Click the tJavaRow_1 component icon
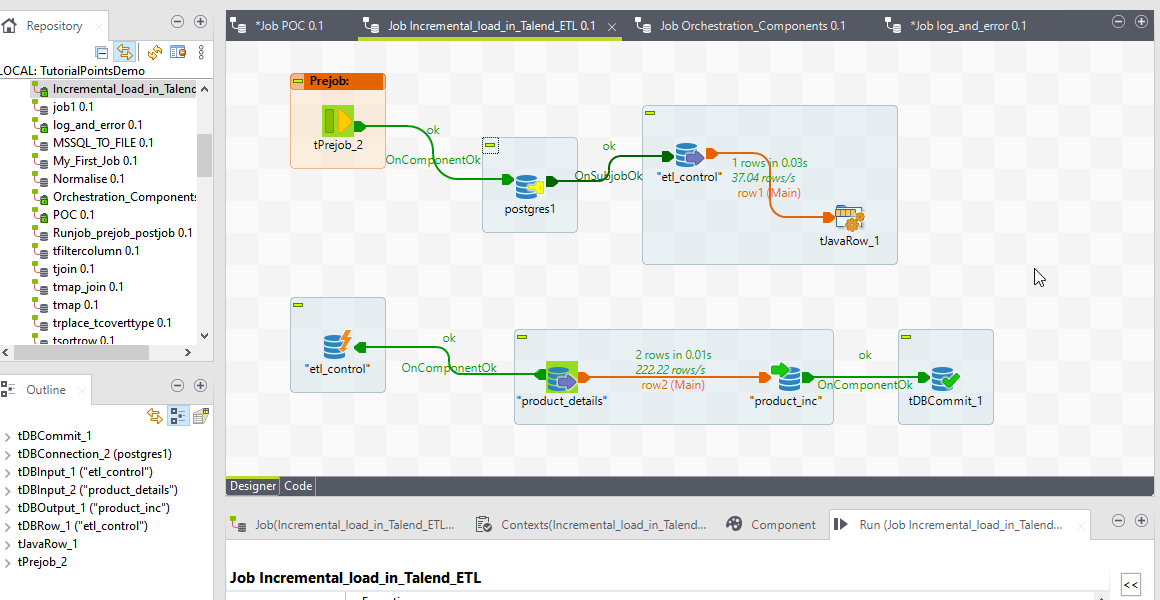Viewport: 1160px width, 600px height. point(848,218)
